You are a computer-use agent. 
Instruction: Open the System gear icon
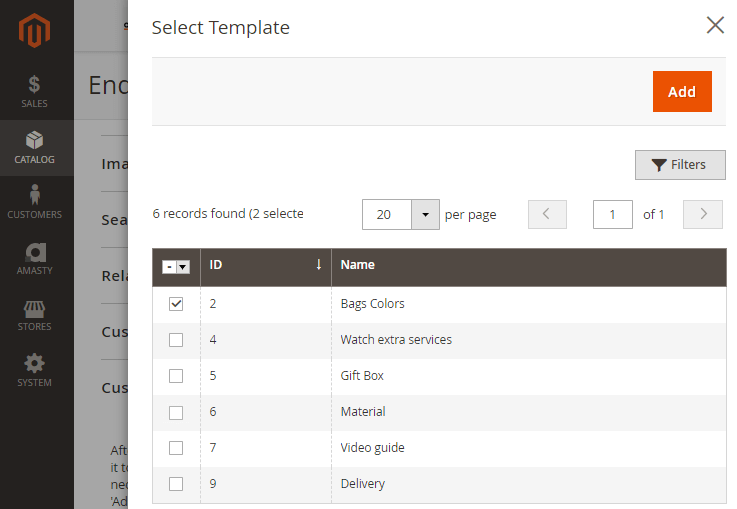coord(35,370)
